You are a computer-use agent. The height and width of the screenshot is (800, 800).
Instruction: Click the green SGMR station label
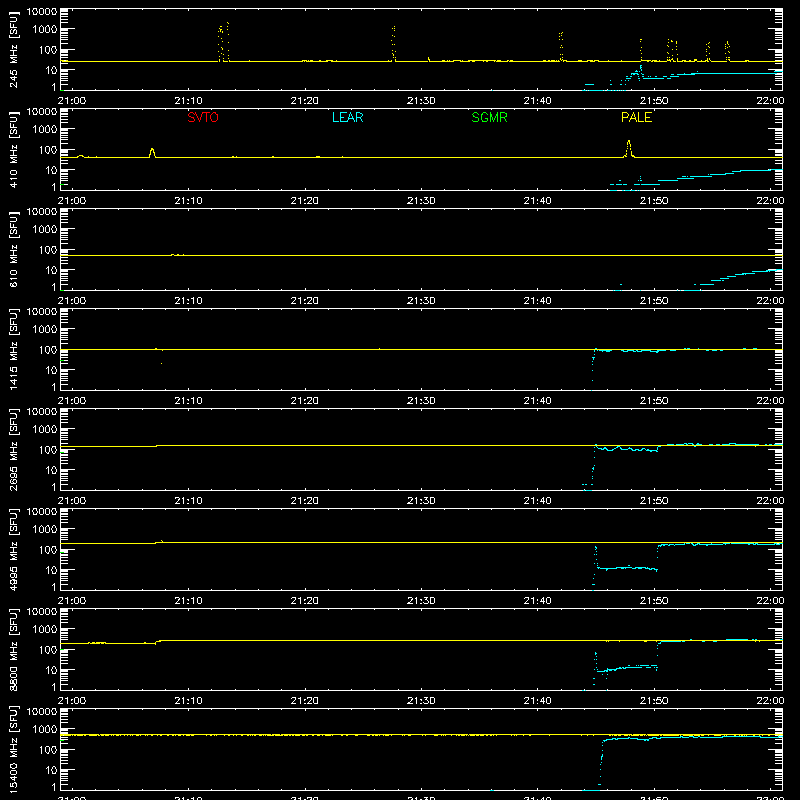[x=489, y=117]
